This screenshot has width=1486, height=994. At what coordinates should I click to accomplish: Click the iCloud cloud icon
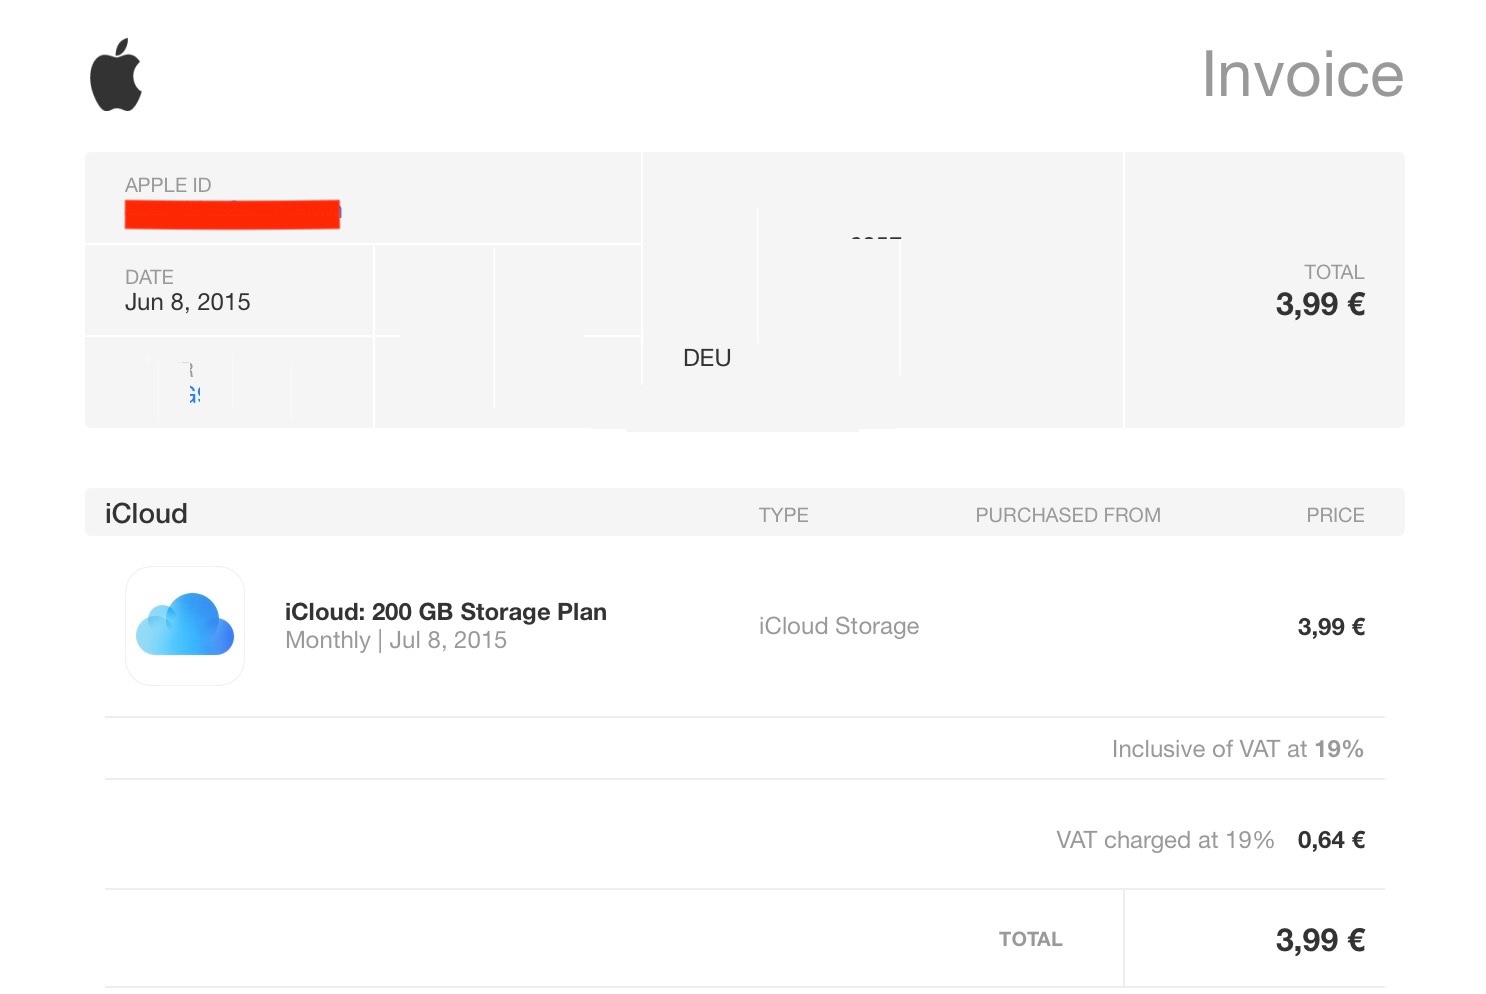click(185, 625)
